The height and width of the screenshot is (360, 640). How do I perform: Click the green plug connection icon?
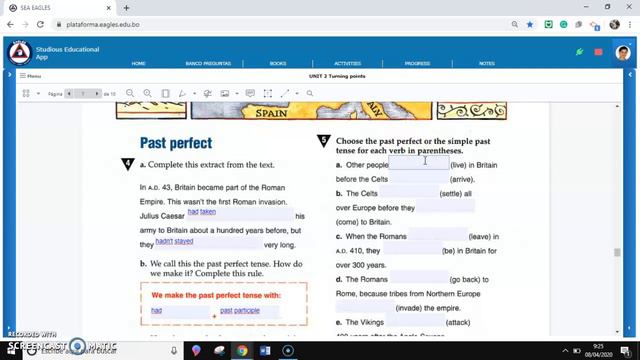tap(580, 52)
